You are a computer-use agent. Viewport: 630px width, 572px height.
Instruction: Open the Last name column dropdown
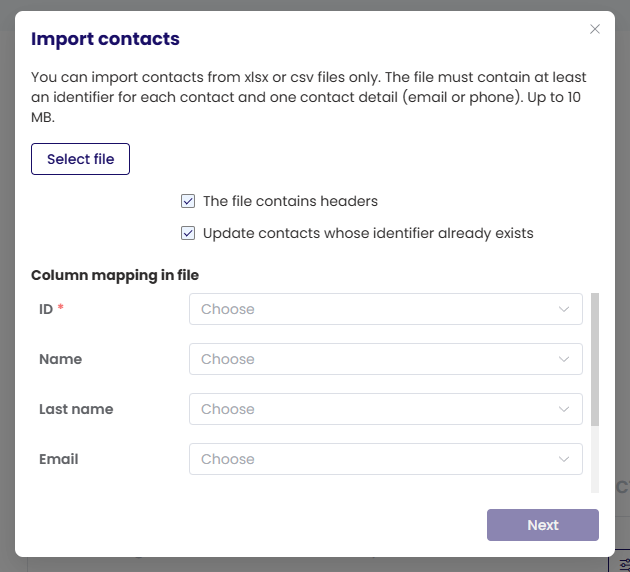(385, 409)
